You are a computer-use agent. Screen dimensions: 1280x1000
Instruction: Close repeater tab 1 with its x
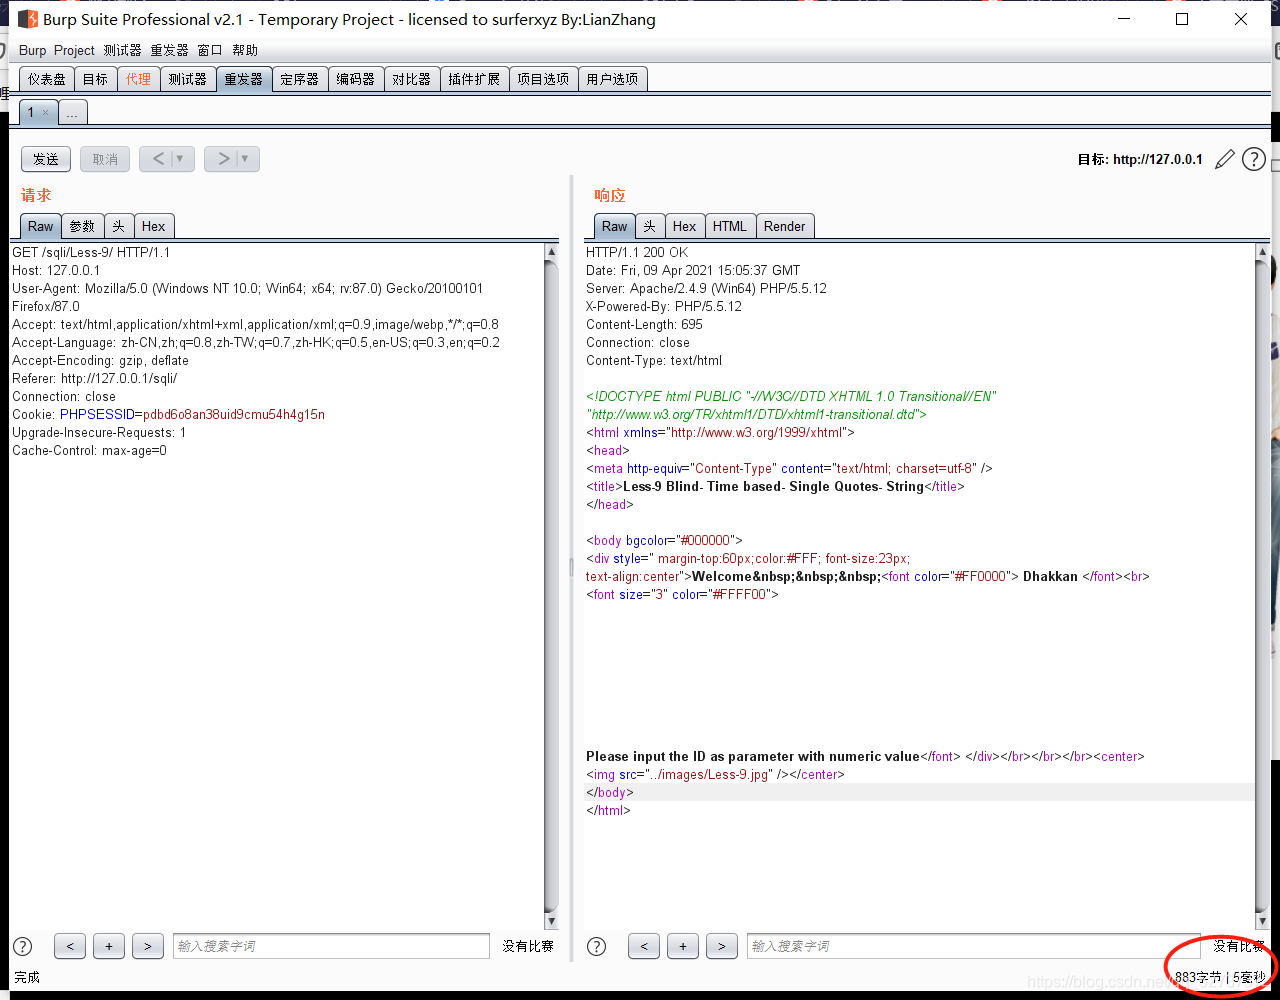pyautogui.click(x=45, y=113)
